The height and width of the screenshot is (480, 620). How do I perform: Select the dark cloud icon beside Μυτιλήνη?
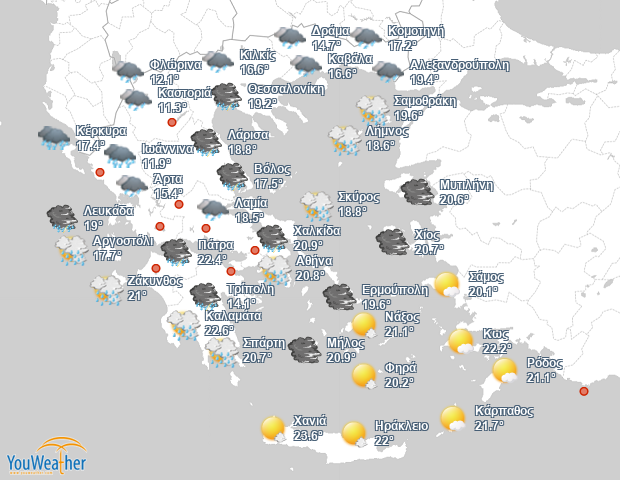pyautogui.click(x=416, y=192)
